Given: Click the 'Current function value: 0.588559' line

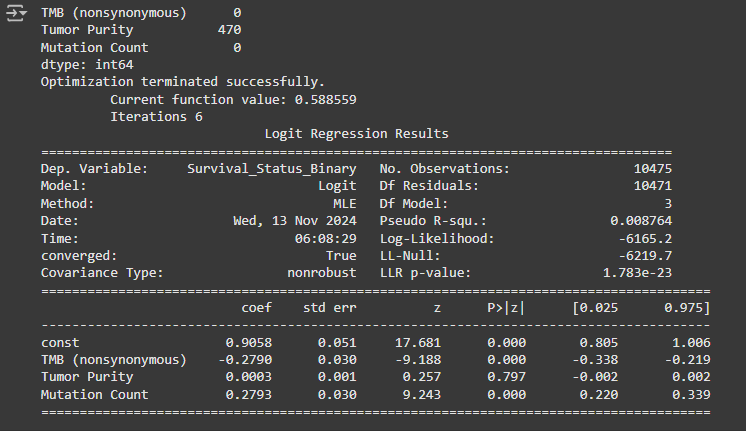Looking at the screenshot, I should 233,99.
